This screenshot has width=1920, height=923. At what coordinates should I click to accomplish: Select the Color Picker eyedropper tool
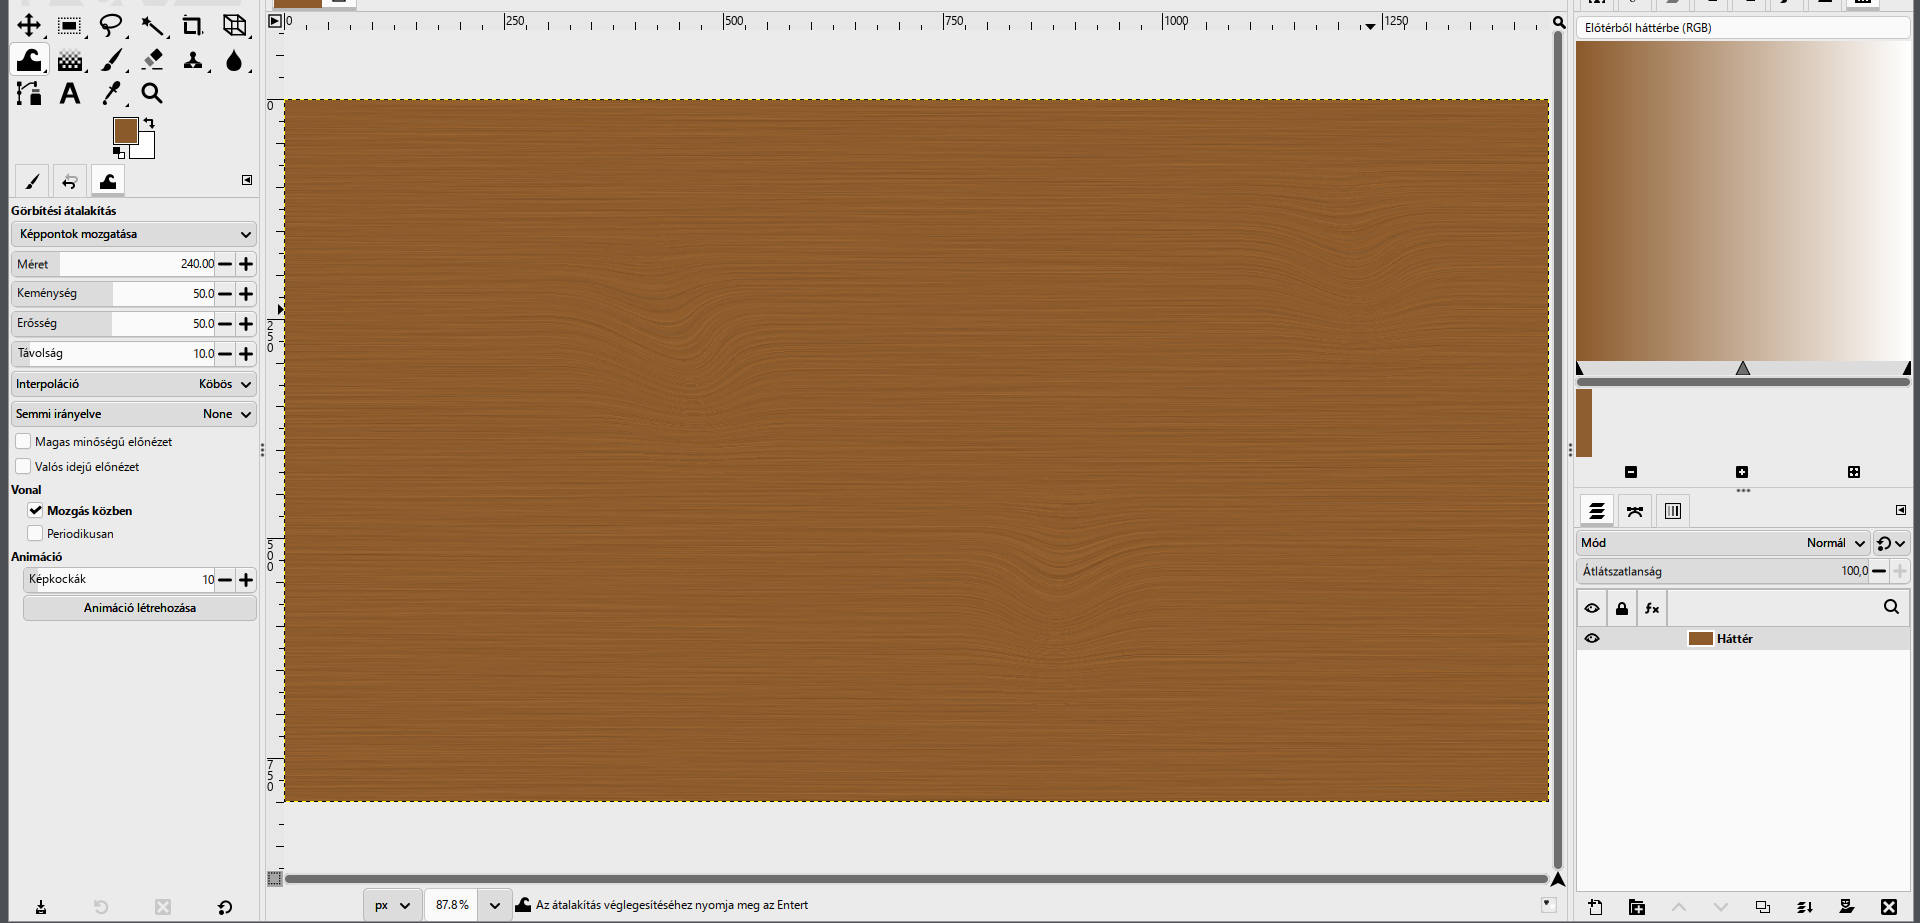[x=111, y=94]
